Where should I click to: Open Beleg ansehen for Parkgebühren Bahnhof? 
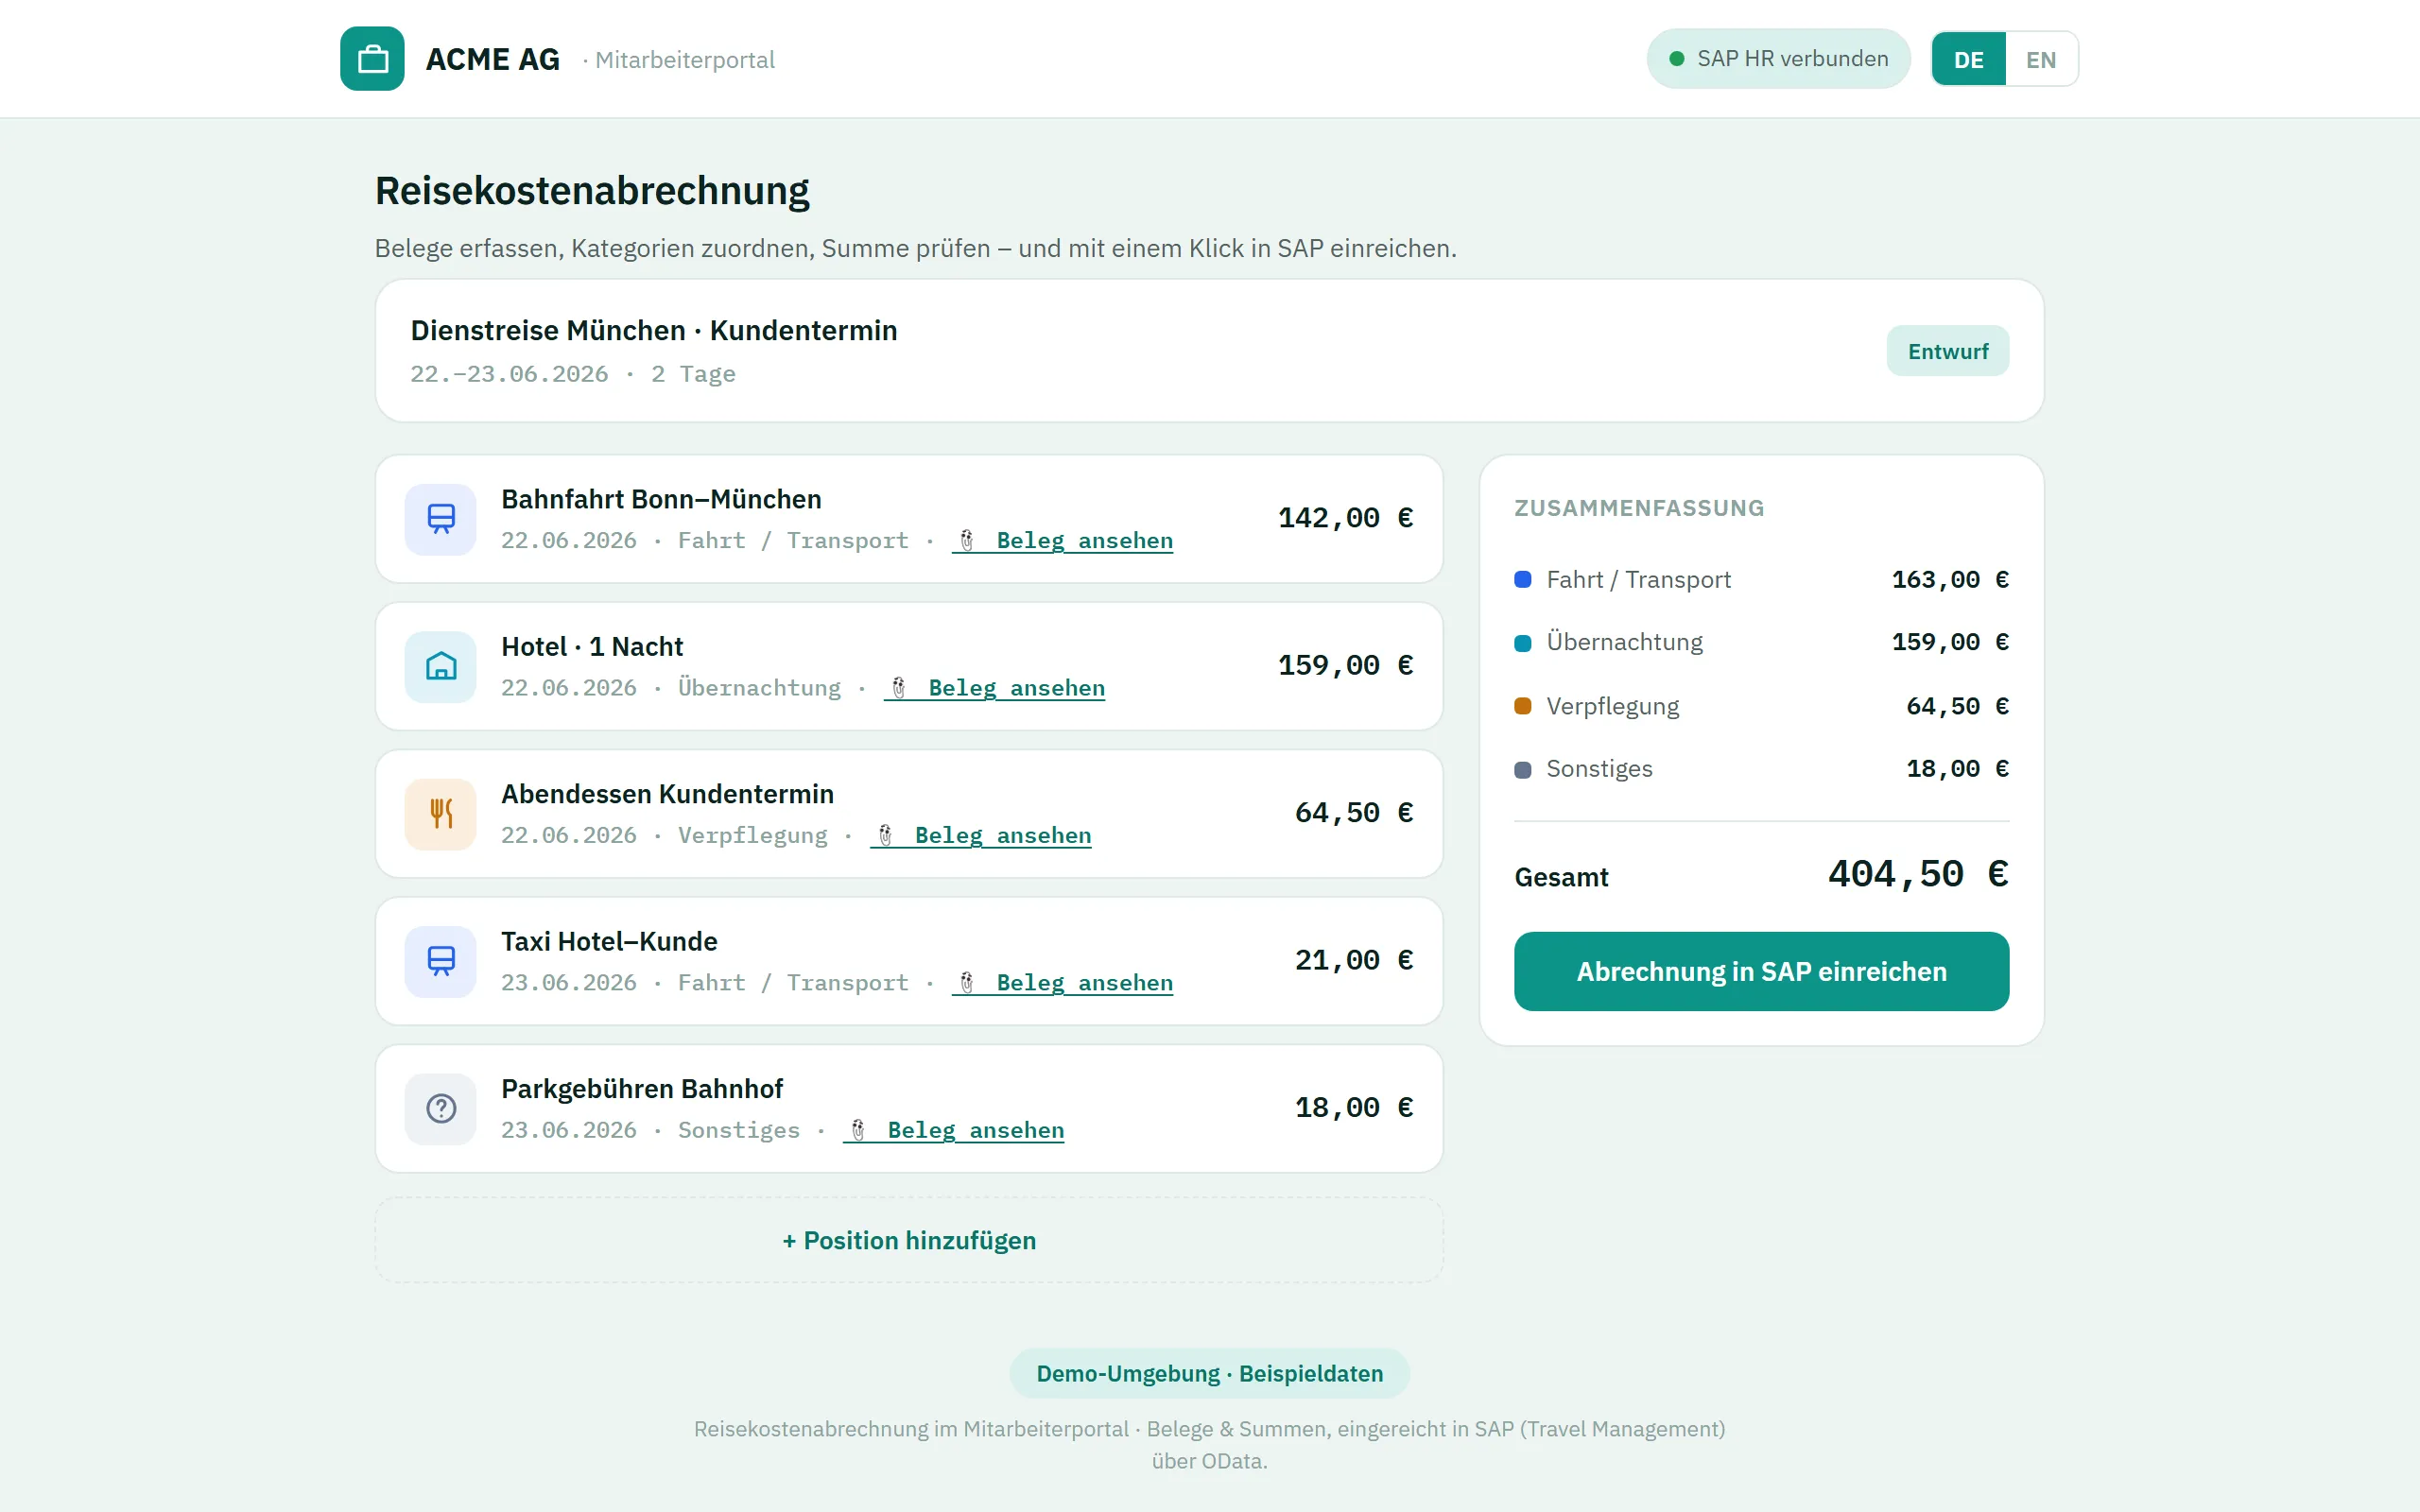pyautogui.click(x=953, y=1130)
